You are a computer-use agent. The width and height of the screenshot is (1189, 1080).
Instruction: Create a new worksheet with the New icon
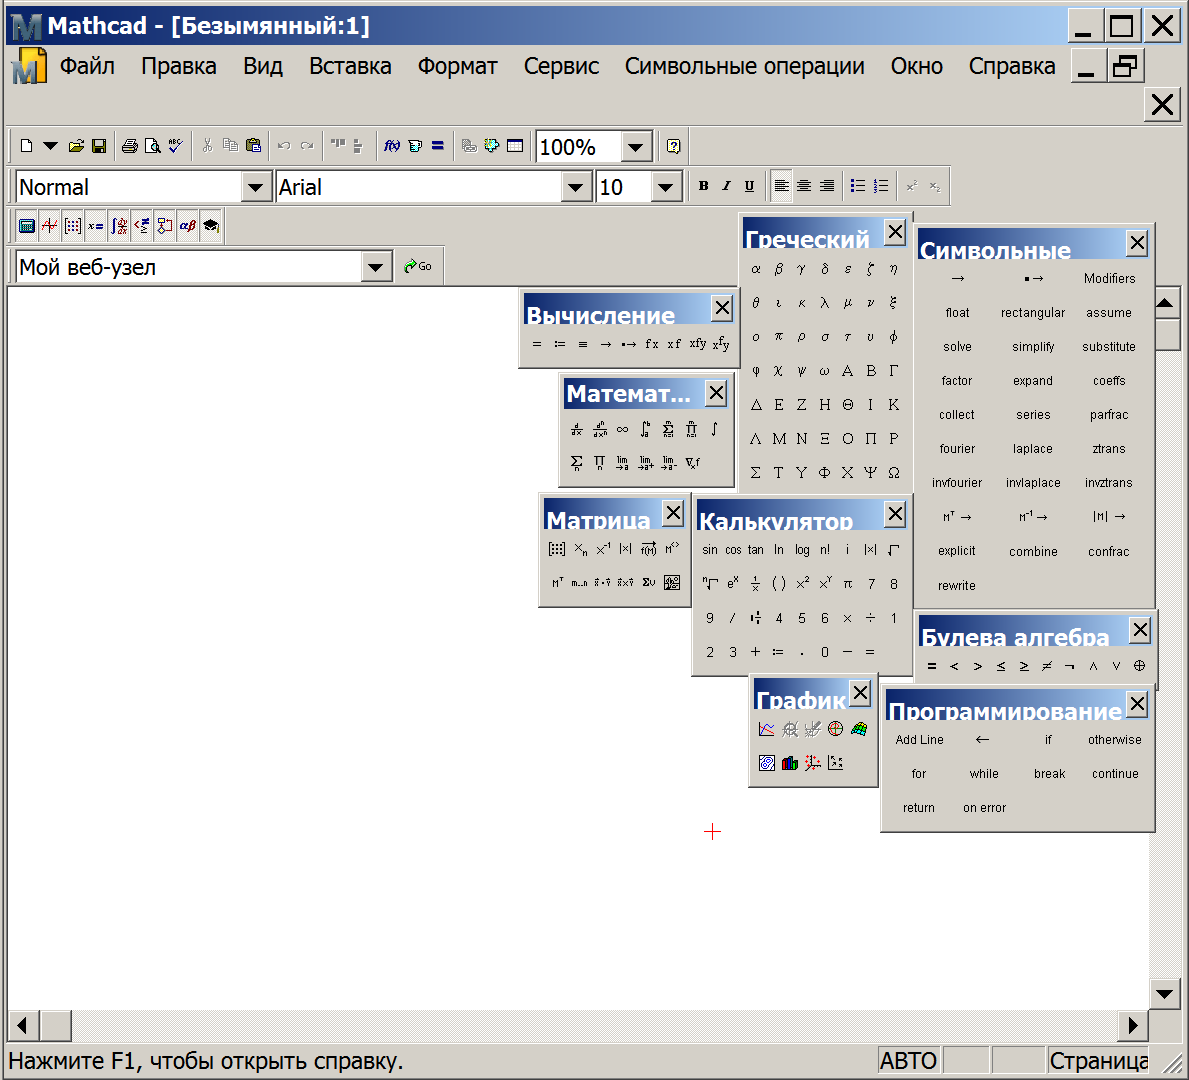click(27, 146)
